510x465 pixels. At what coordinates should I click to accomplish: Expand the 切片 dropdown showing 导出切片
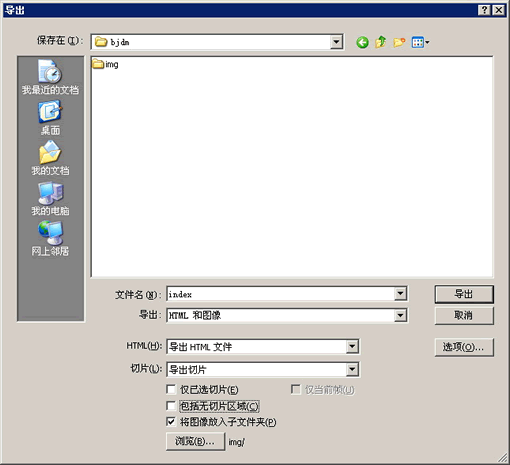coord(352,369)
